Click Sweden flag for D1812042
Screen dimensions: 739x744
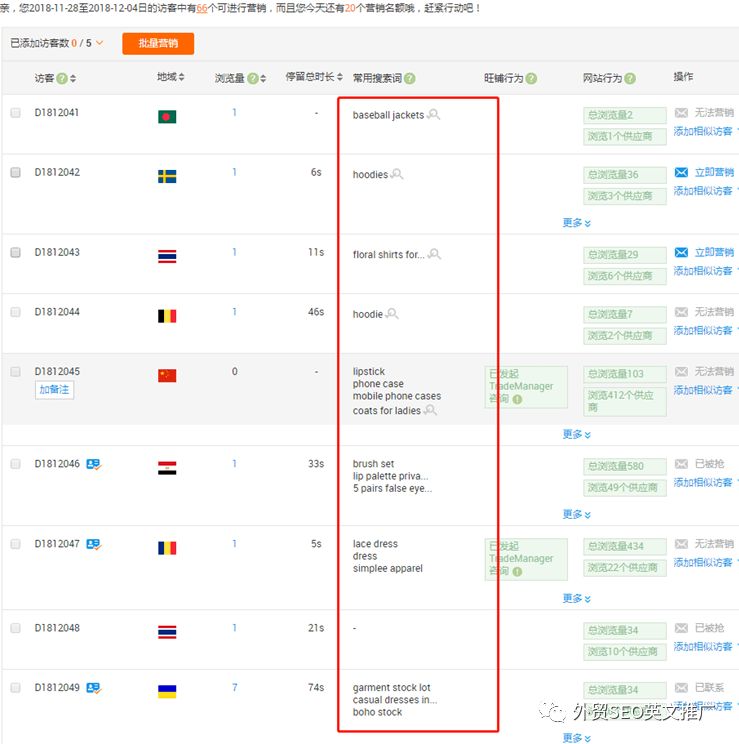167,177
